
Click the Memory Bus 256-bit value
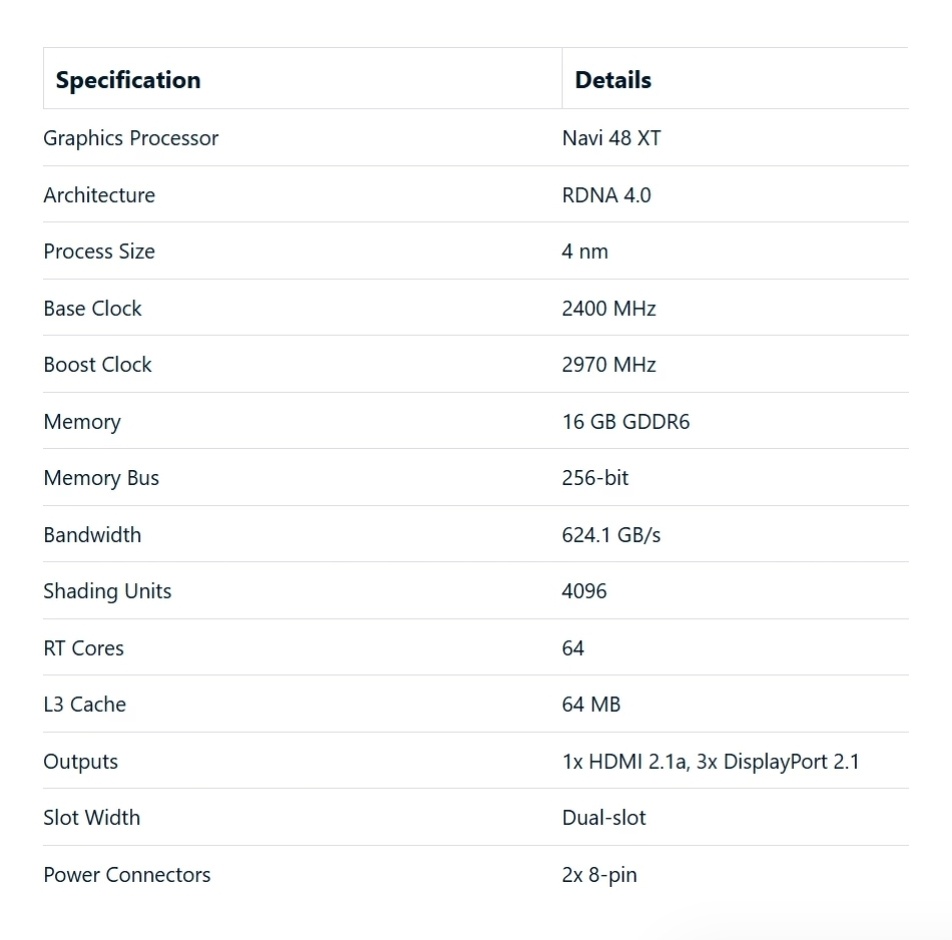coord(595,478)
